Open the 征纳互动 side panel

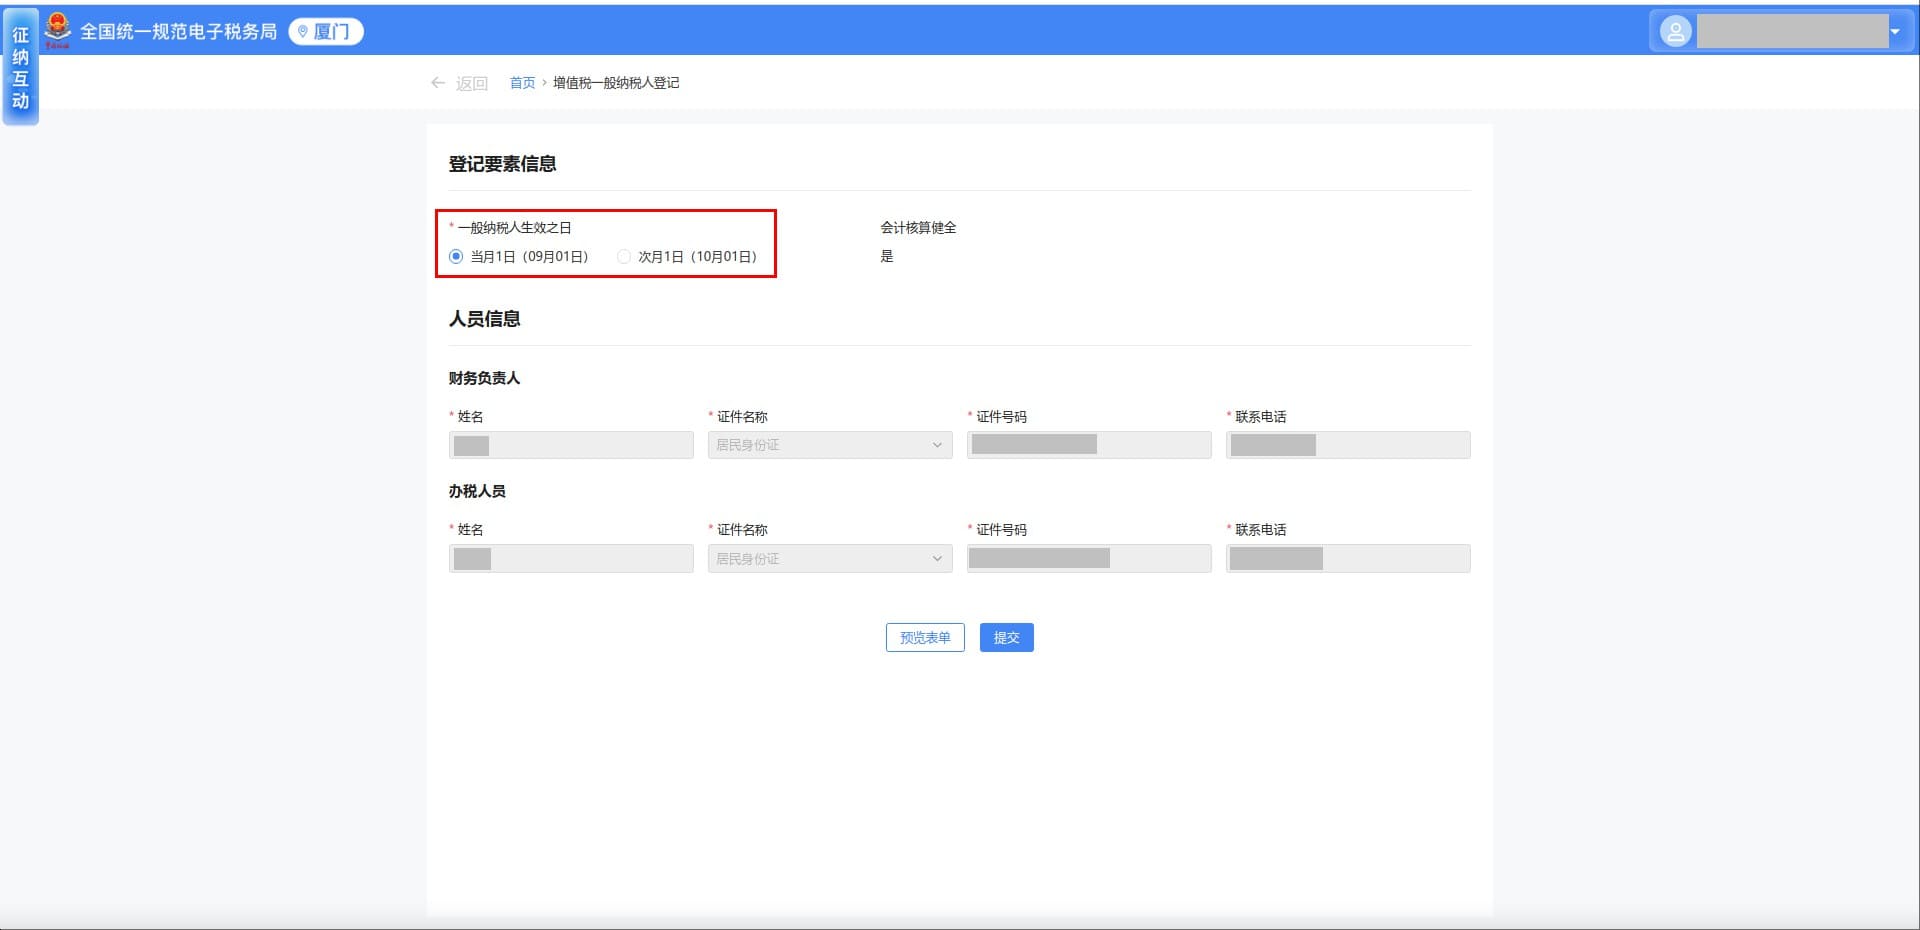pos(20,67)
